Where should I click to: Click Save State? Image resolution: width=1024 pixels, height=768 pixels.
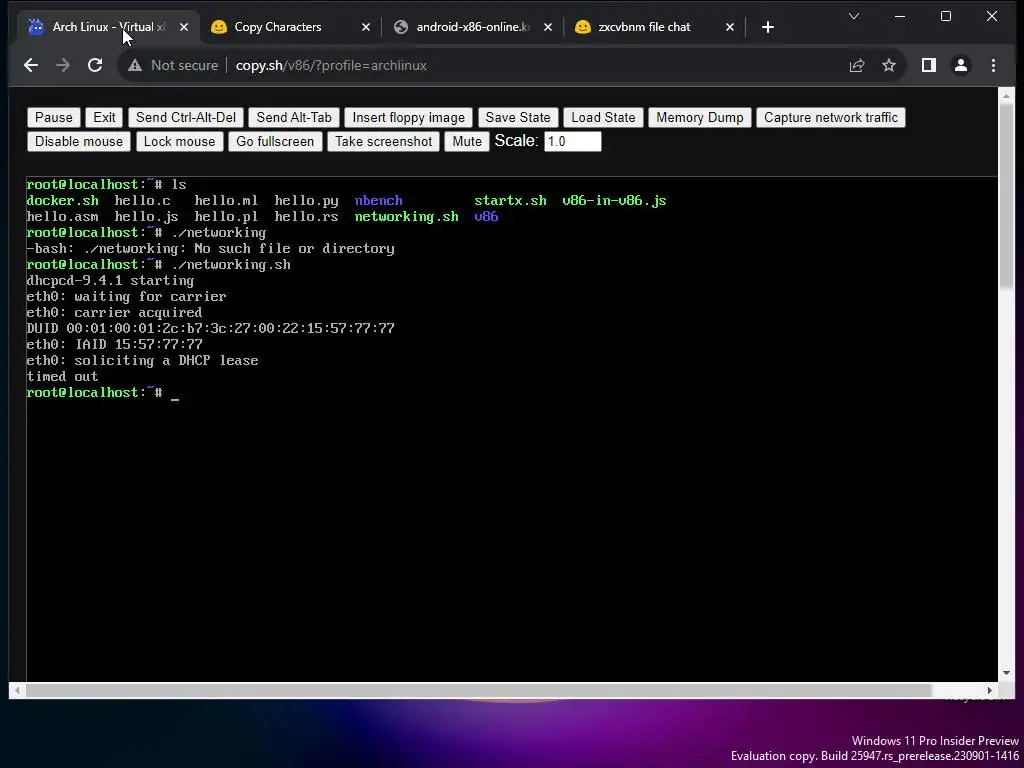coord(518,118)
